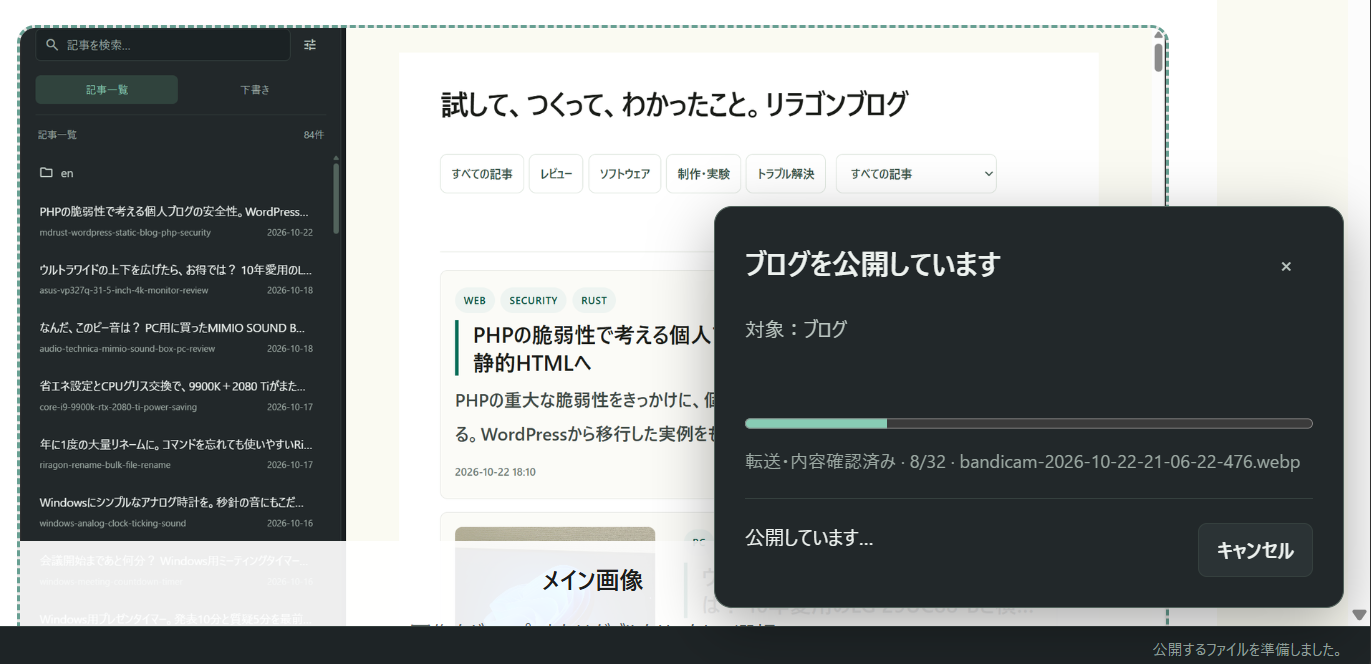Image resolution: width=1371 pixels, height=664 pixels.
Task: Click the transfer status line mentioning bandicam webp file
Action: click(x=1023, y=462)
